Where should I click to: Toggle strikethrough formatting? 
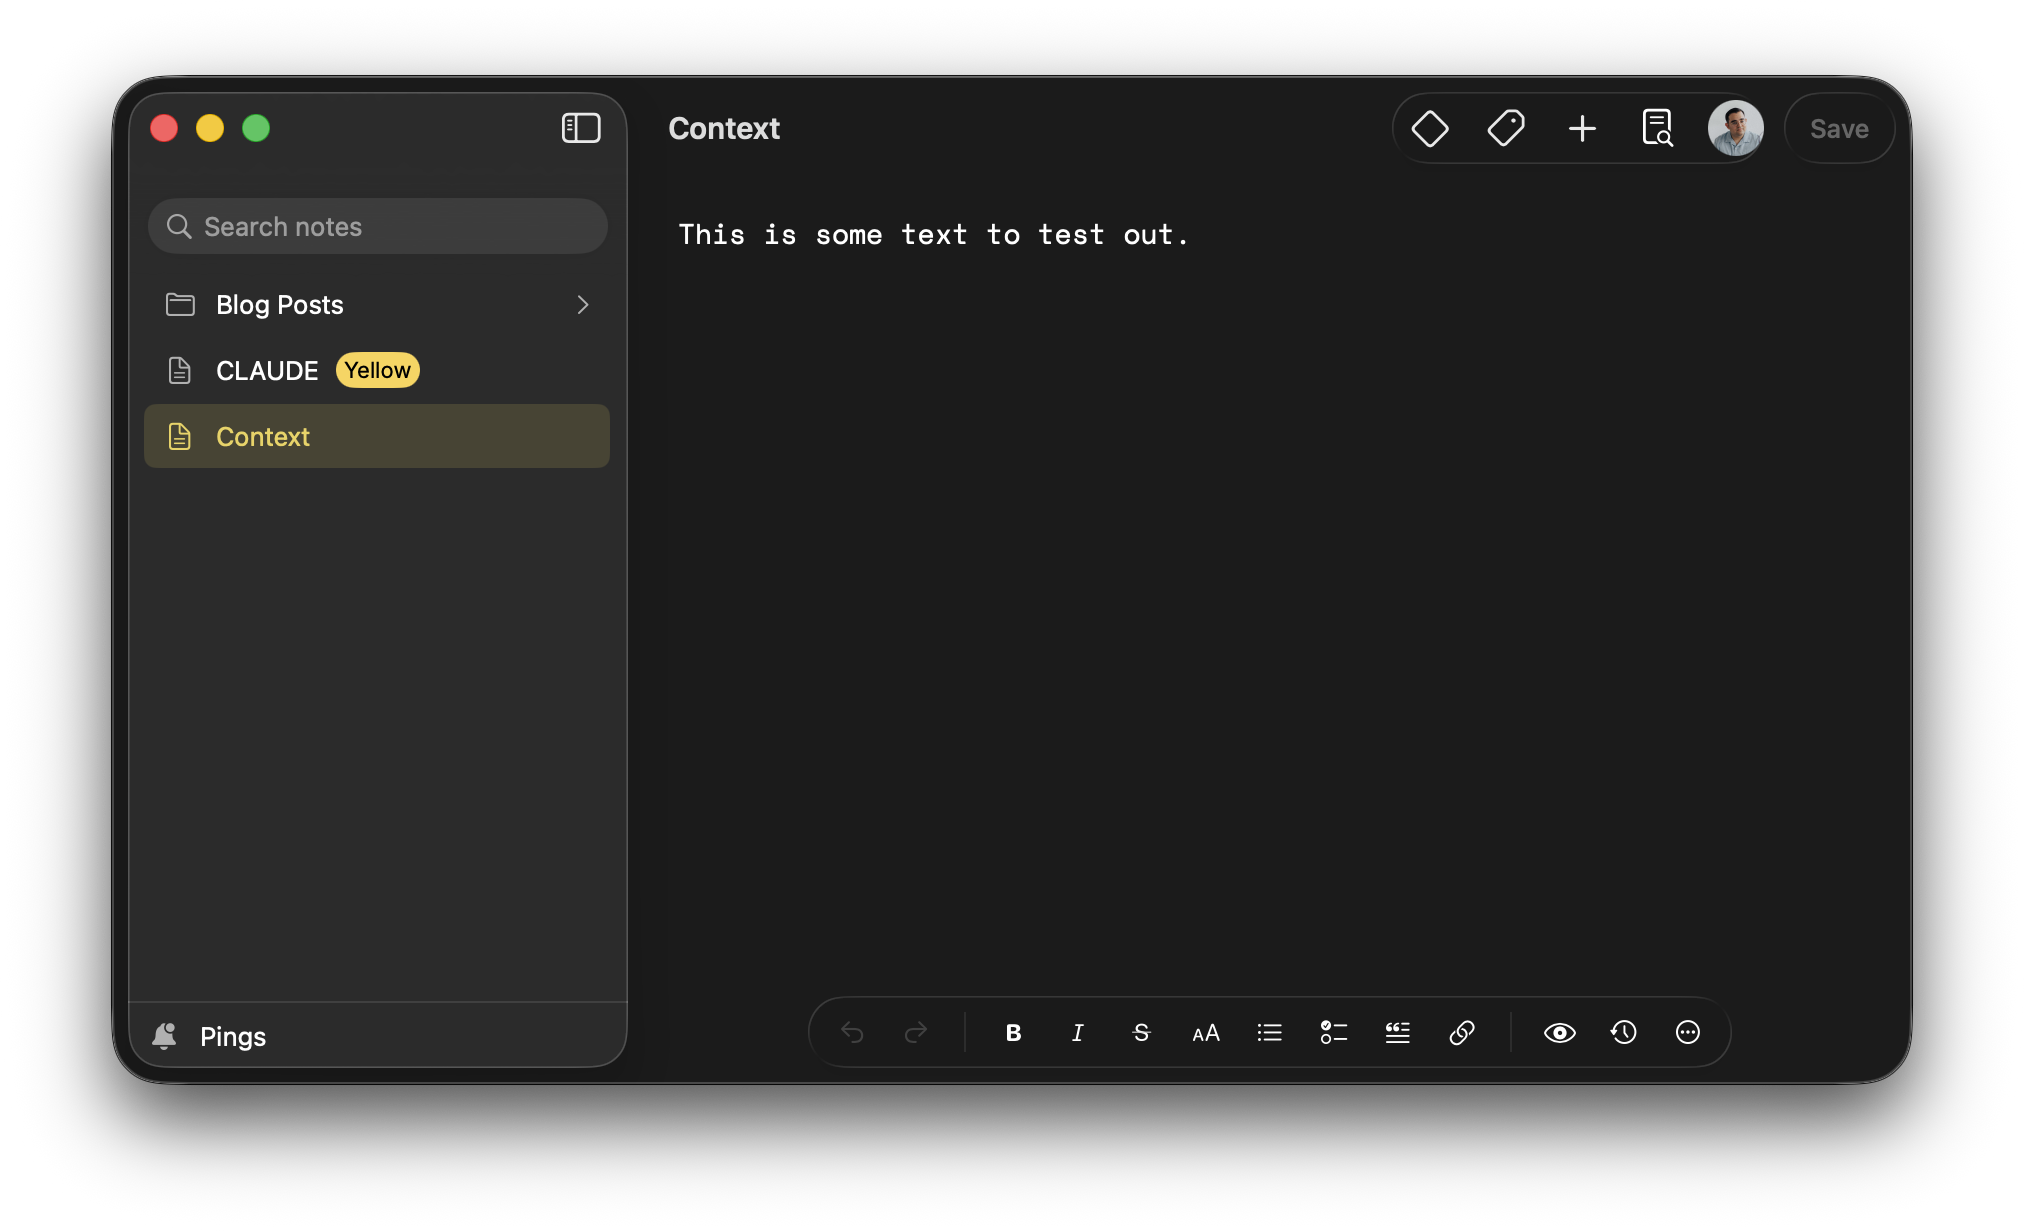(x=1141, y=1032)
